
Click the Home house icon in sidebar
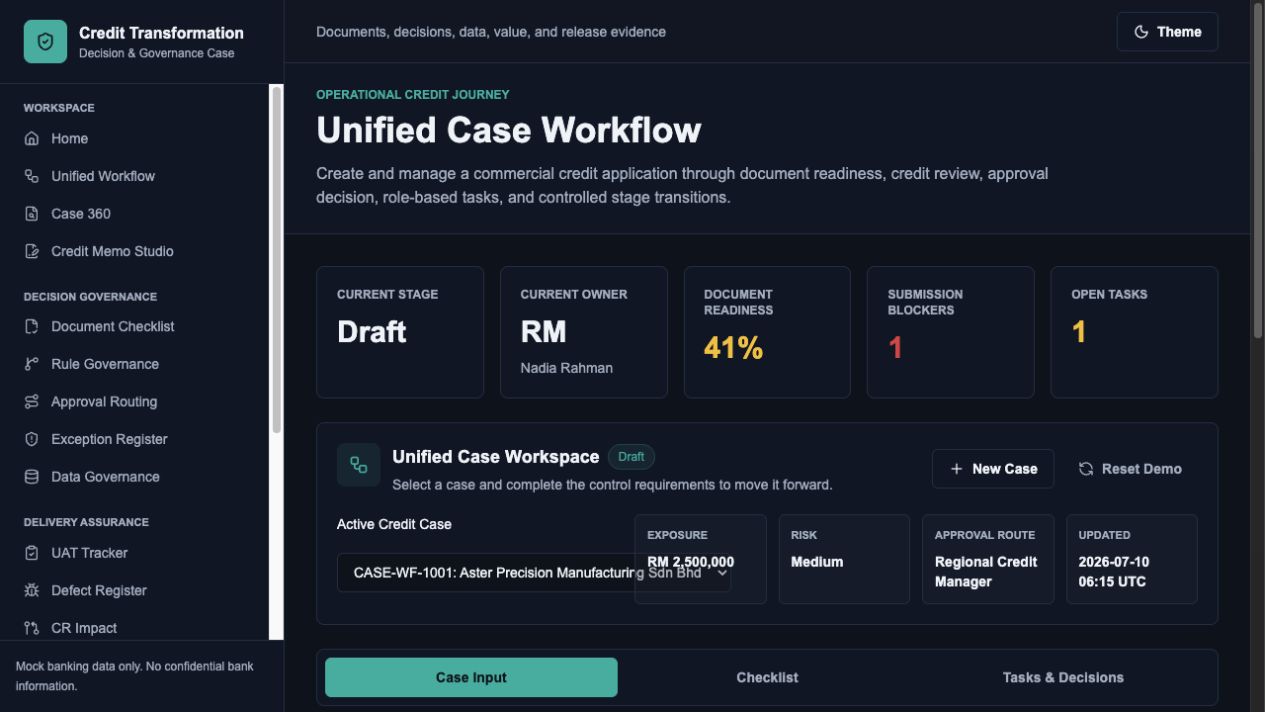(32, 139)
